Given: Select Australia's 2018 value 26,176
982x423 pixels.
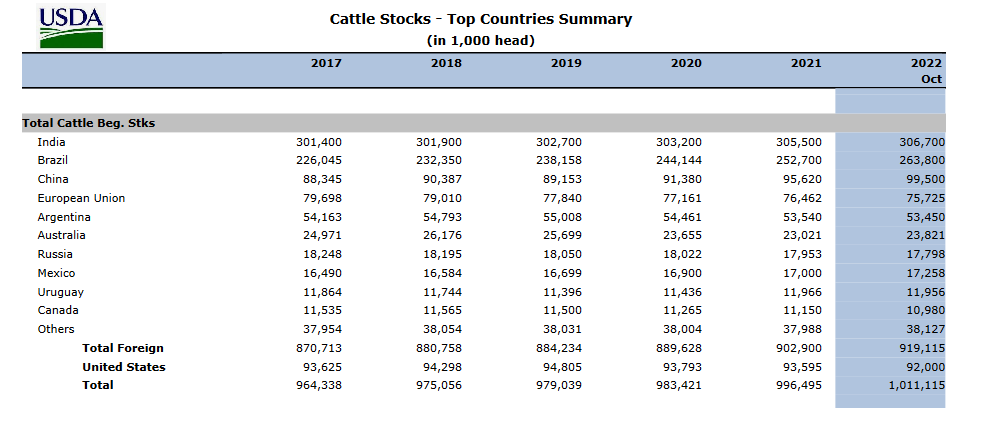Looking at the screenshot, I should tap(442, 235).
